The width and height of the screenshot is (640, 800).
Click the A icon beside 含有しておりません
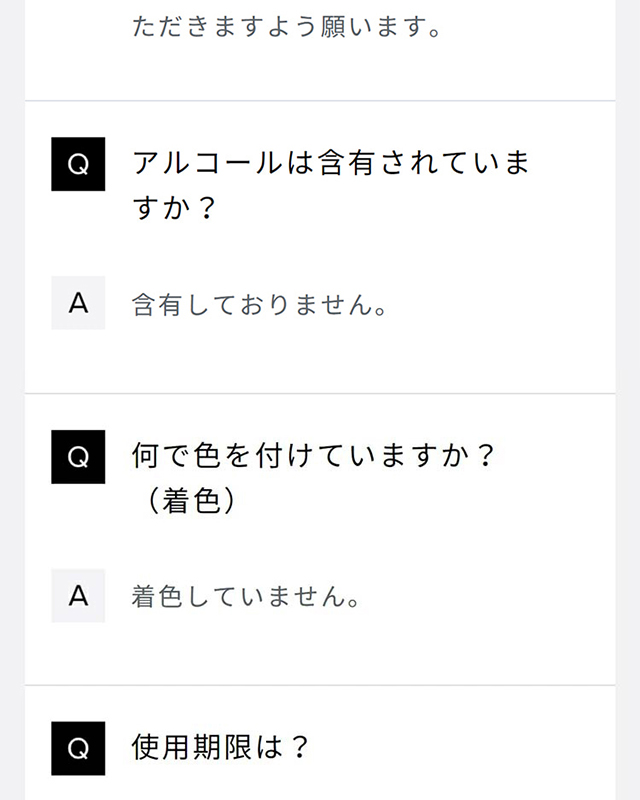click(x=78, y=303)
